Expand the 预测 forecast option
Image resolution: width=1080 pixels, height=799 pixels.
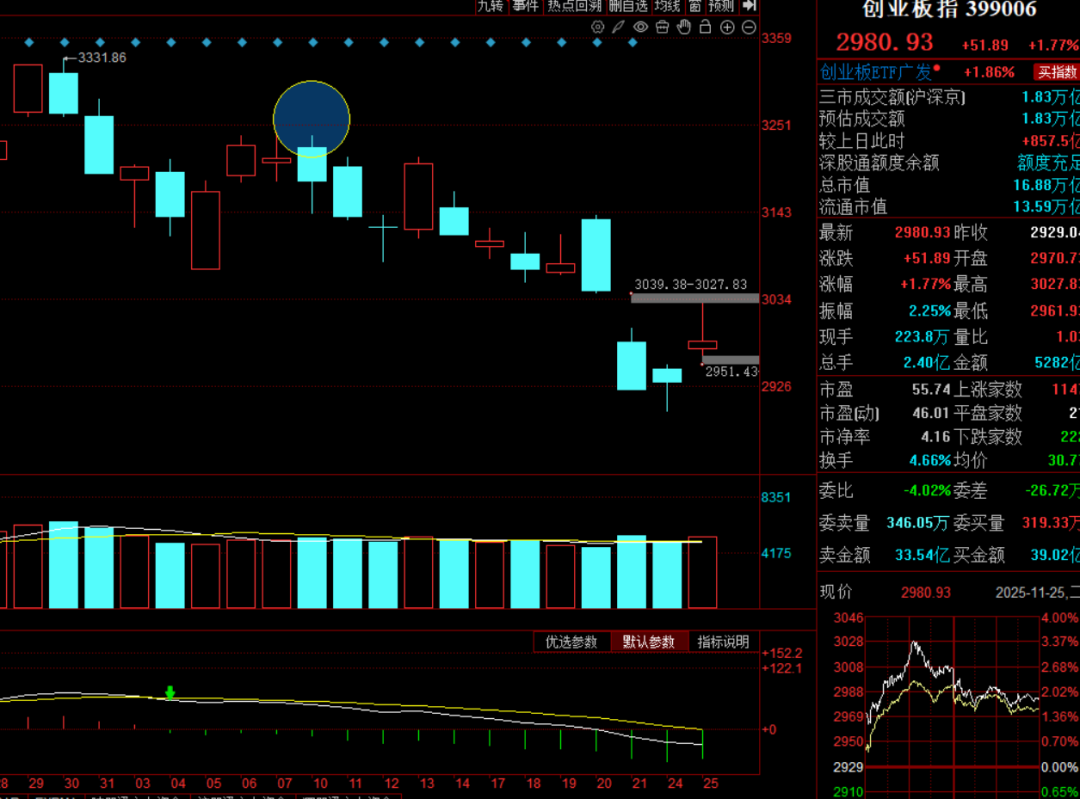(x=720, y=6)
